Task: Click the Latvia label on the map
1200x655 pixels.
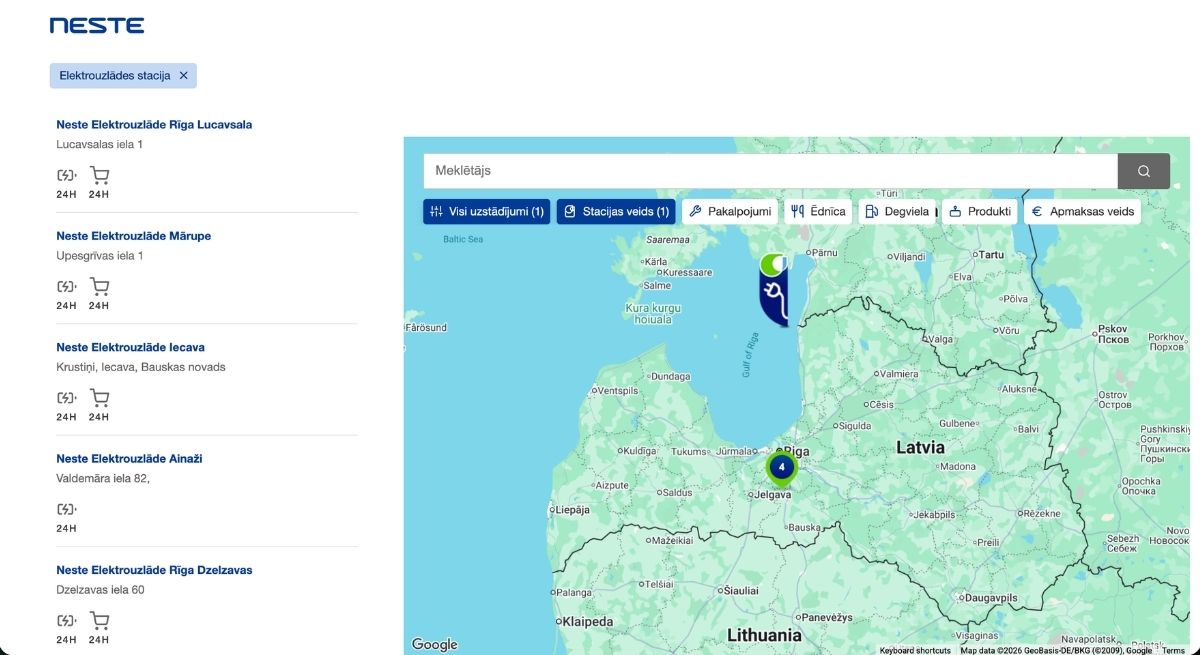Action: [x=920, y=447]
